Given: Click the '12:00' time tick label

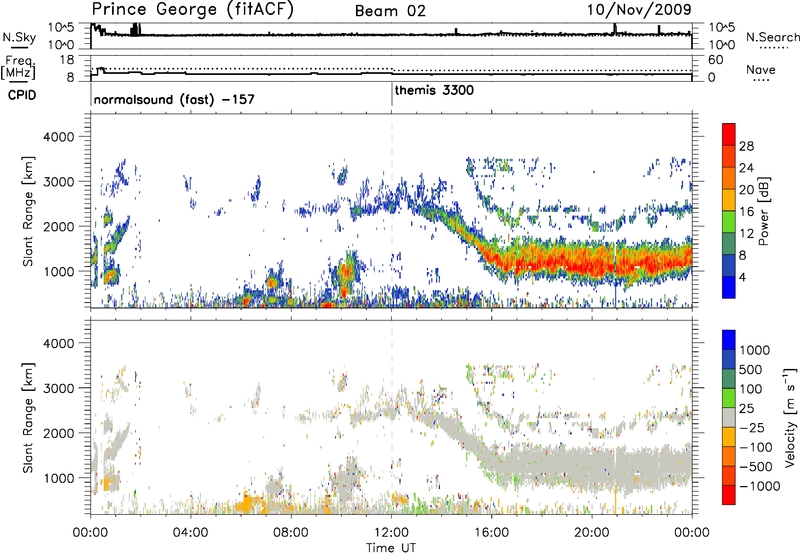Looking at the screenshot, I should (391, 533).
